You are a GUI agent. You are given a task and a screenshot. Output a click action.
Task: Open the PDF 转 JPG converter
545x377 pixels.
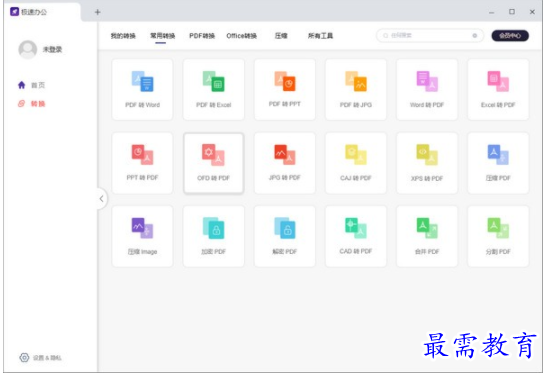pyautogui.click(x=356, y=89)
